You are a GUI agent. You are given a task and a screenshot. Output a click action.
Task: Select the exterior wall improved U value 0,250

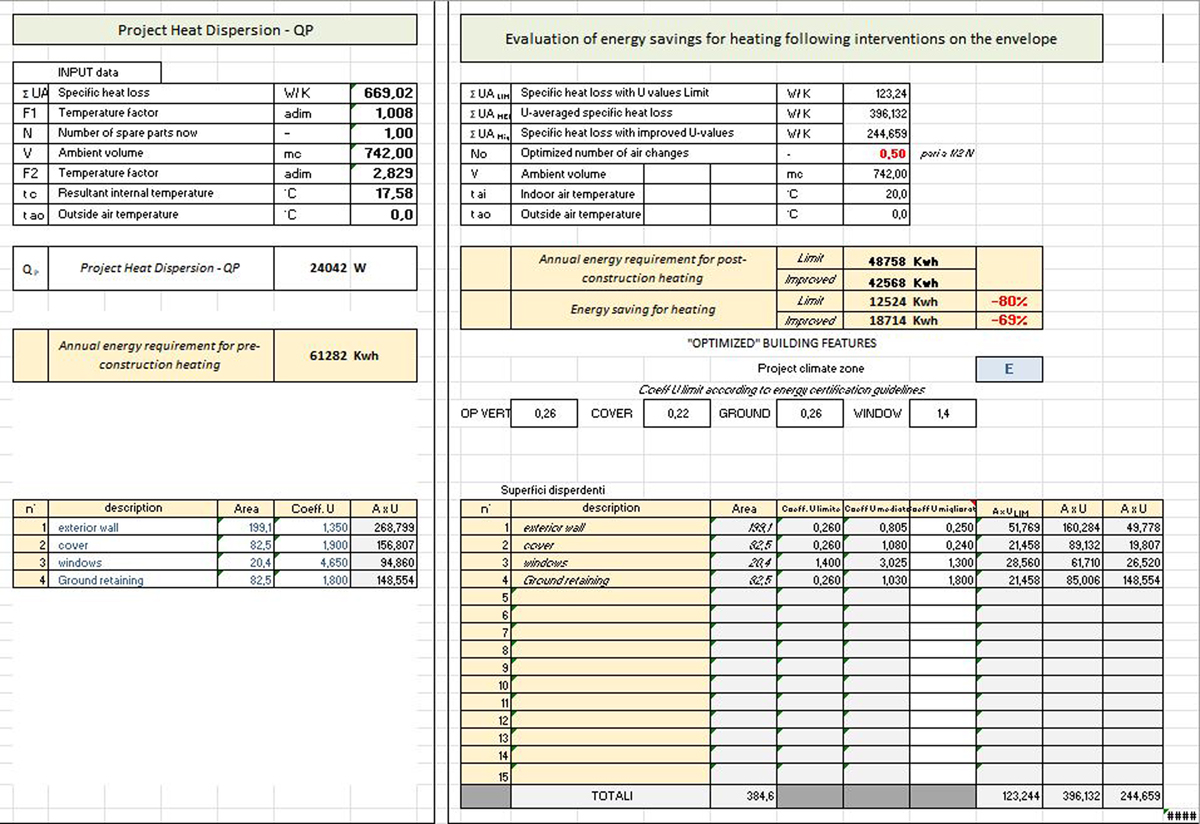click(943, 527)
